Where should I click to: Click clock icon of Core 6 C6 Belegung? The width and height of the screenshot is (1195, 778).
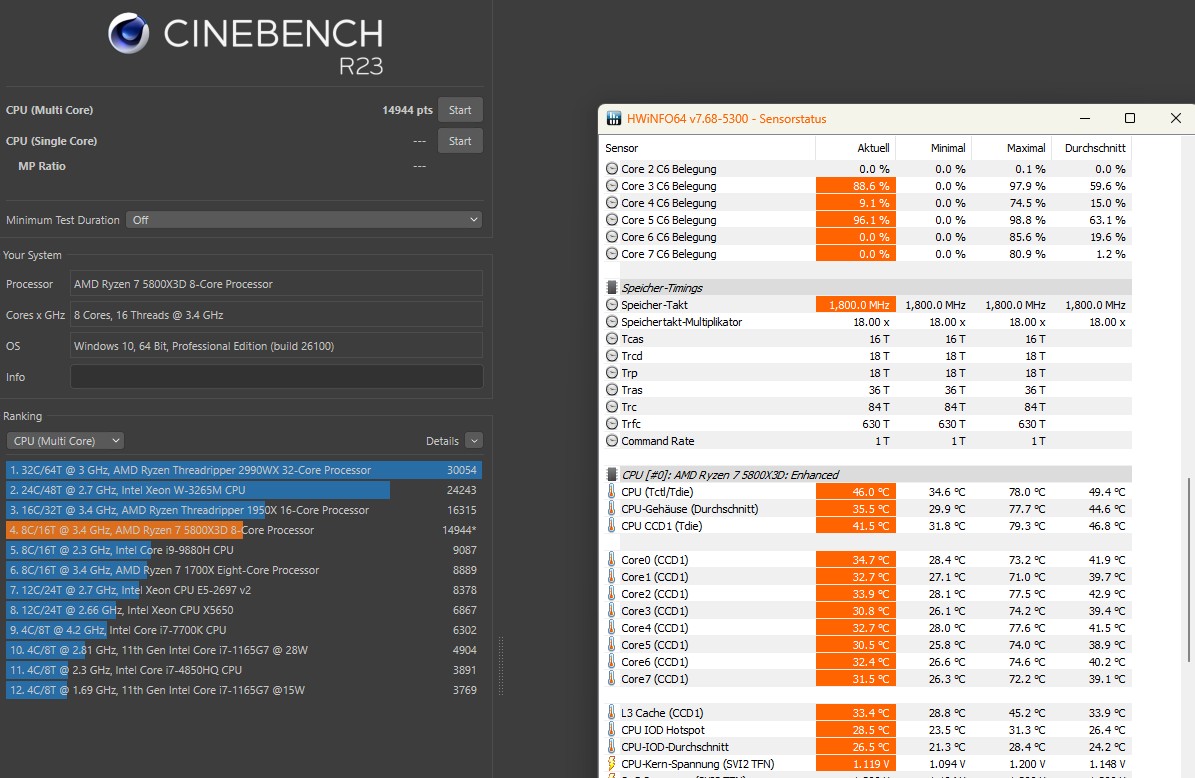tap(611, 237)
